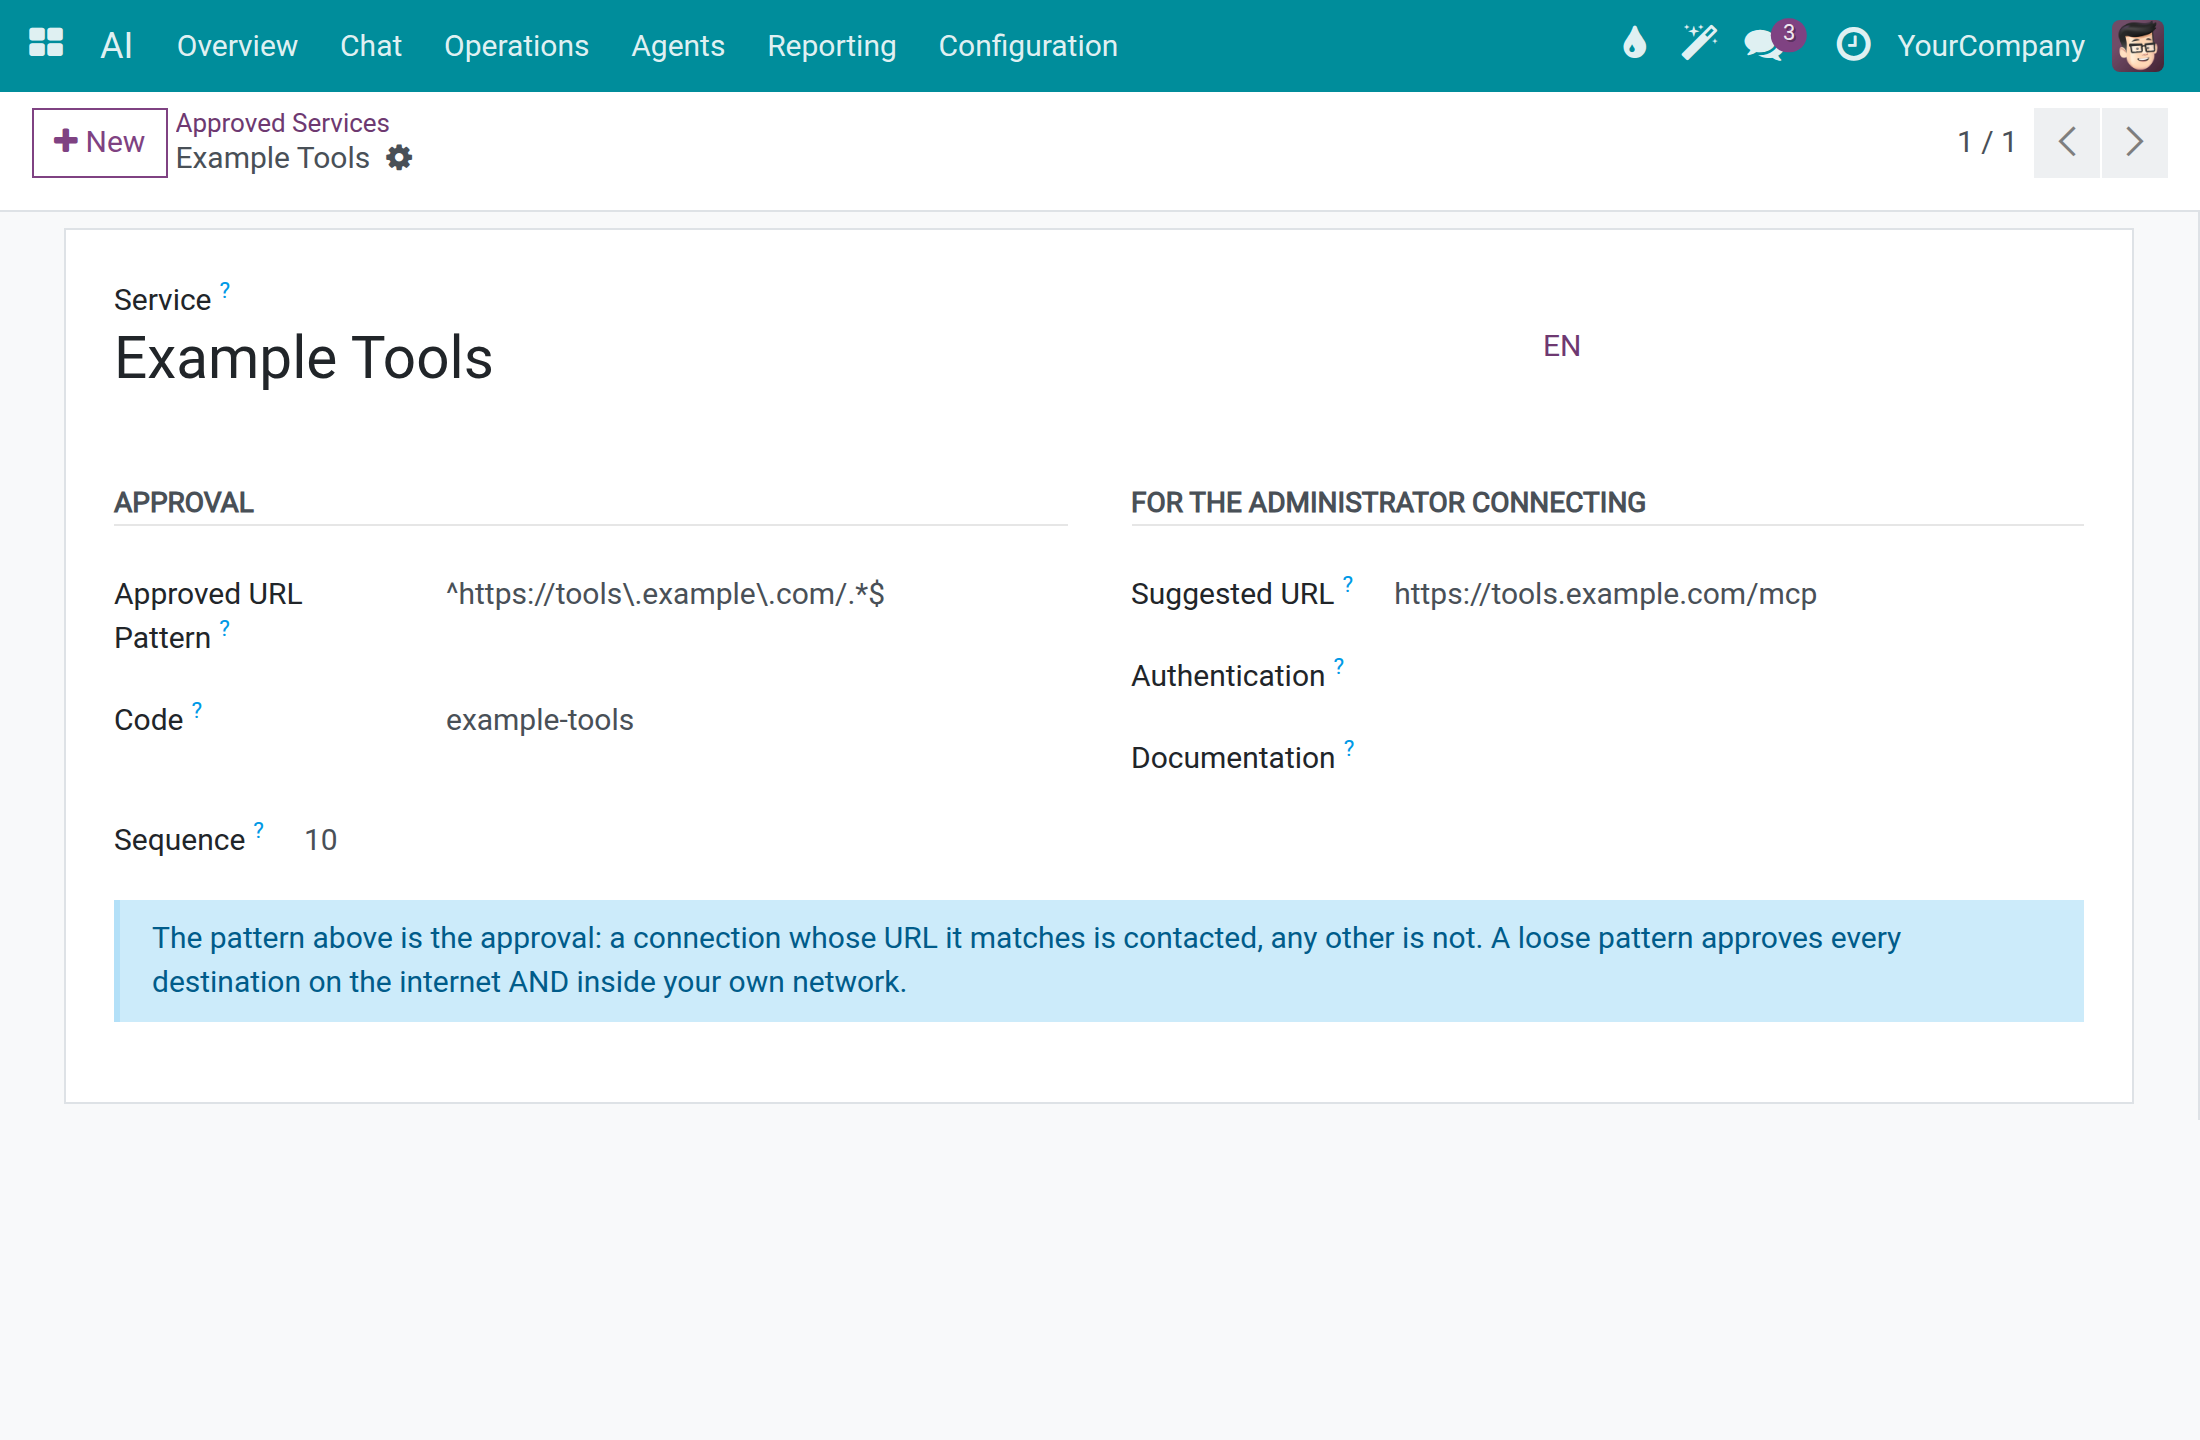2200x1440 pixels.
Task: Click the EN translation button
Action: tap(1561, 346)
